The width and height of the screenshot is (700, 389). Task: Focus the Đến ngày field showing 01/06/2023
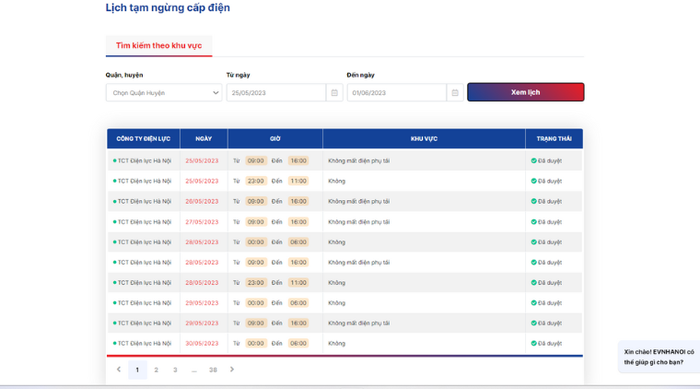[396, 93]
